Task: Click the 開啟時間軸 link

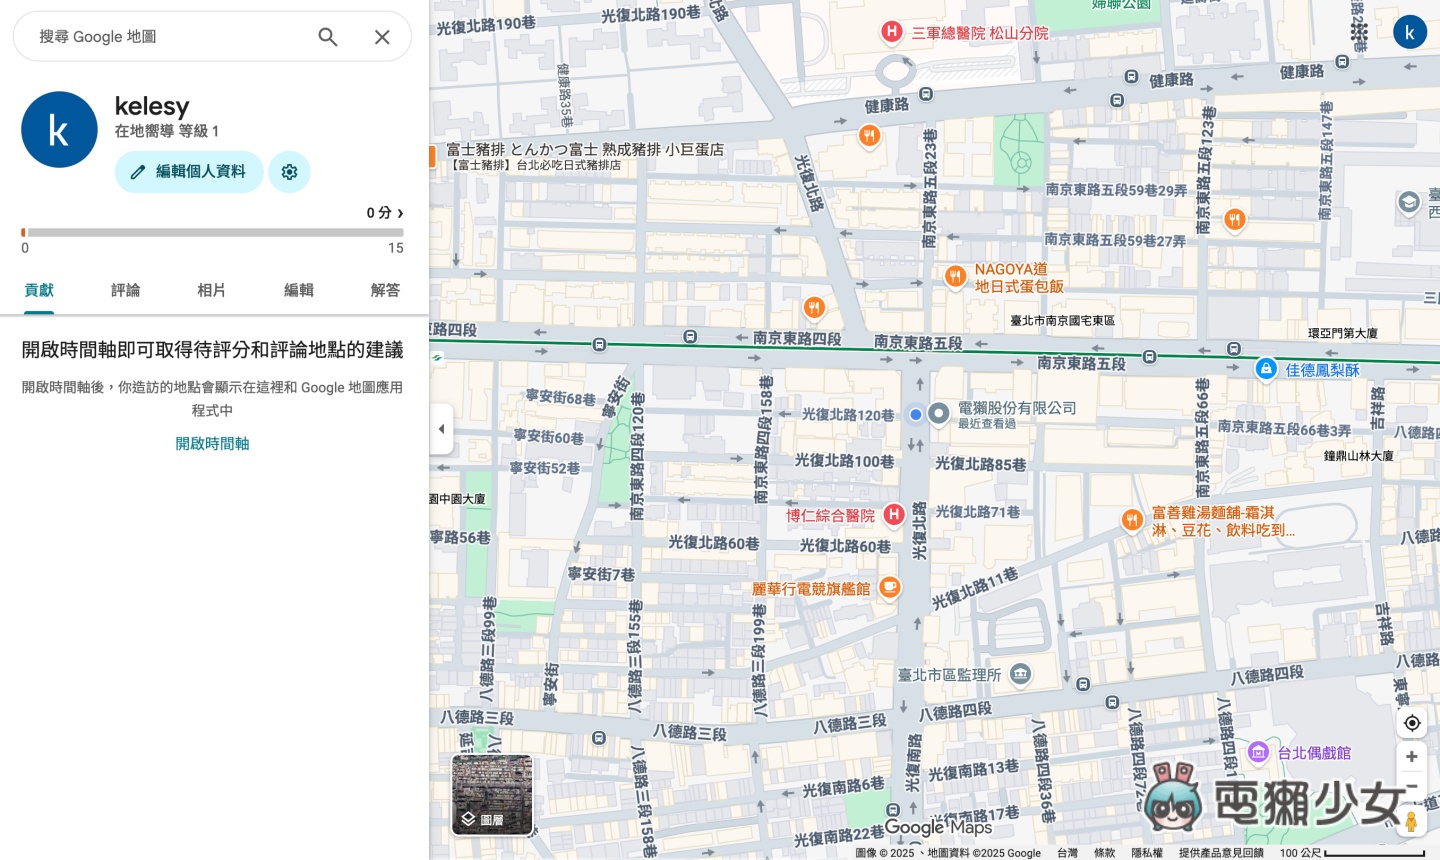Action: pyautogui.click(x=212, y=443)
